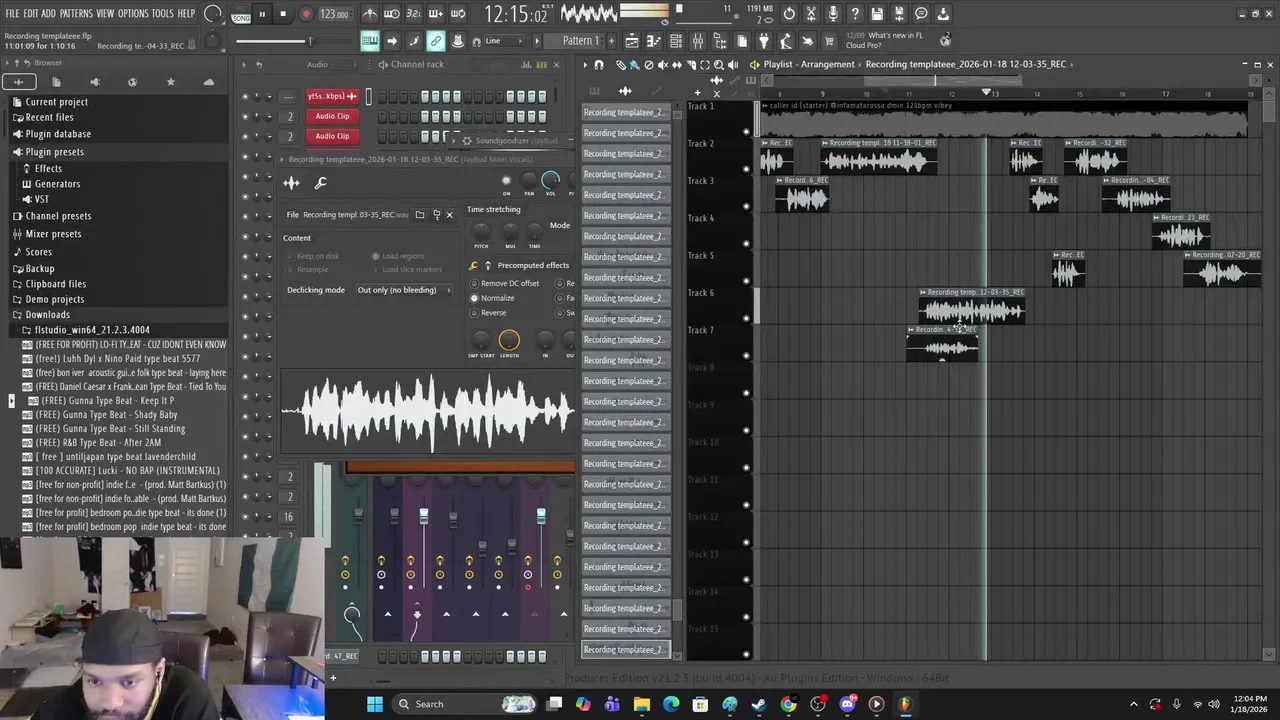Open the HELP menu
The height and width of the screenshot is (720, 1280).
(187, 14)
